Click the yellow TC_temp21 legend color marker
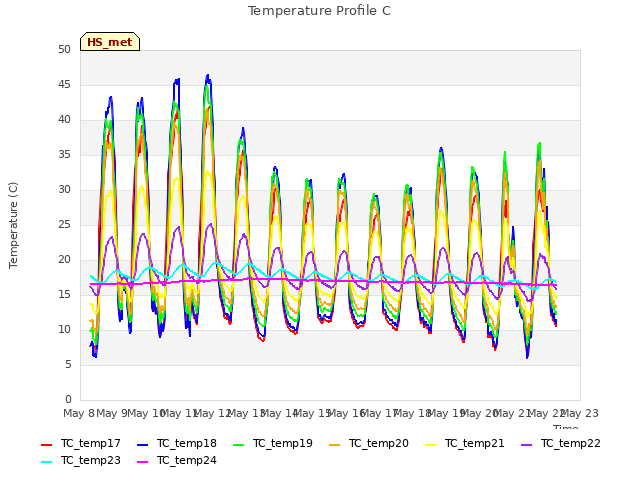Image resolution: width=640 pixels, height=480 pixels. click(430, 445)
